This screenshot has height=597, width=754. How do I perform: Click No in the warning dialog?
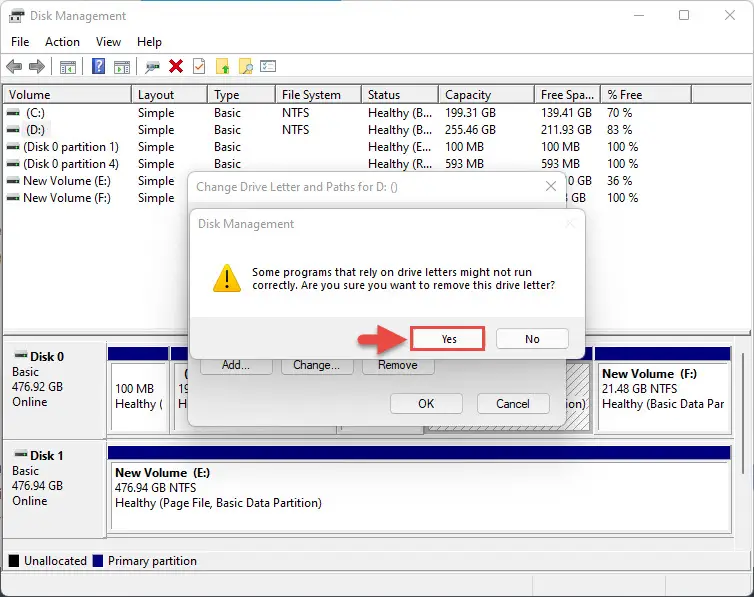point(532,339)
